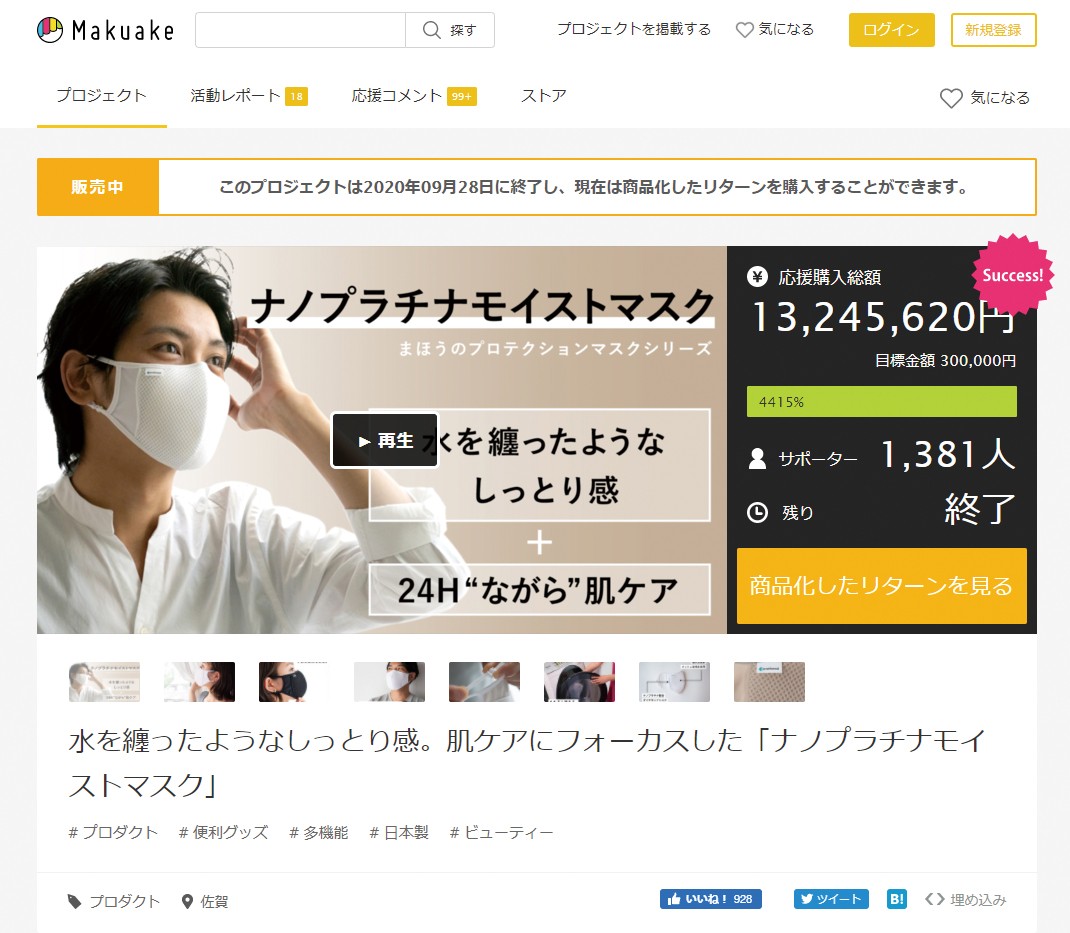
Task: Focus the search input field
Action: pos(300,30)
